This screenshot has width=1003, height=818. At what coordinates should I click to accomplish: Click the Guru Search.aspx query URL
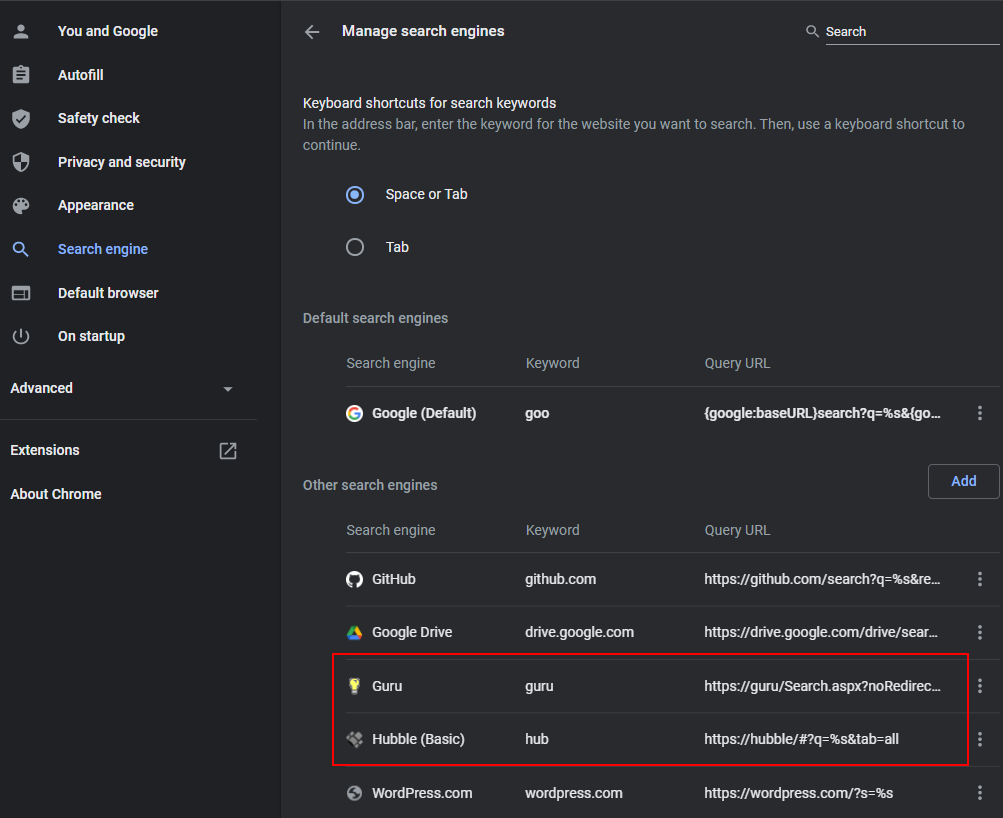pos(822,686)
